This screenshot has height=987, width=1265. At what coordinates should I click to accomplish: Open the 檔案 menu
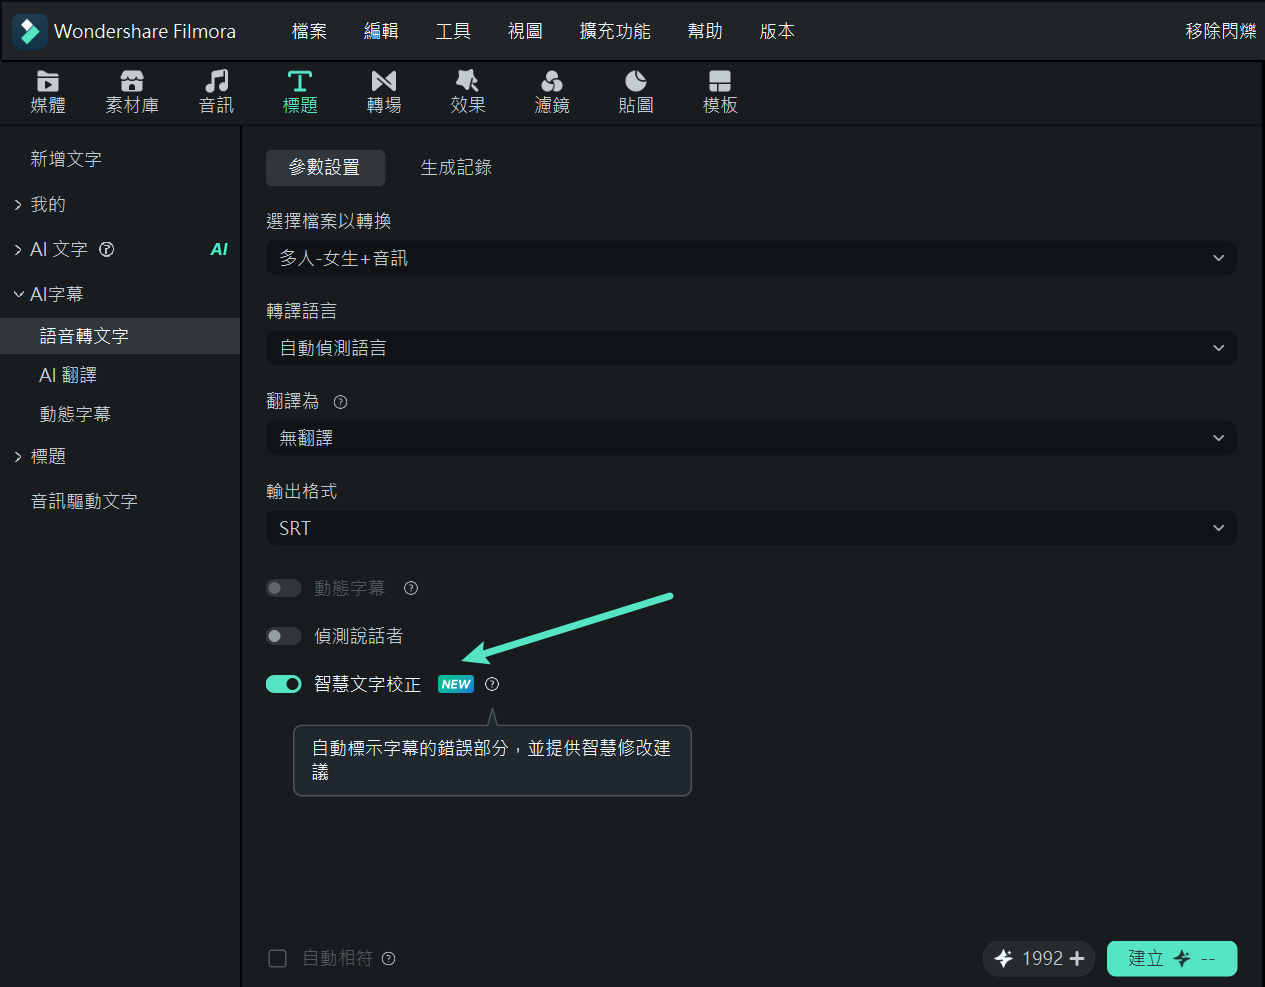point(309,31)
